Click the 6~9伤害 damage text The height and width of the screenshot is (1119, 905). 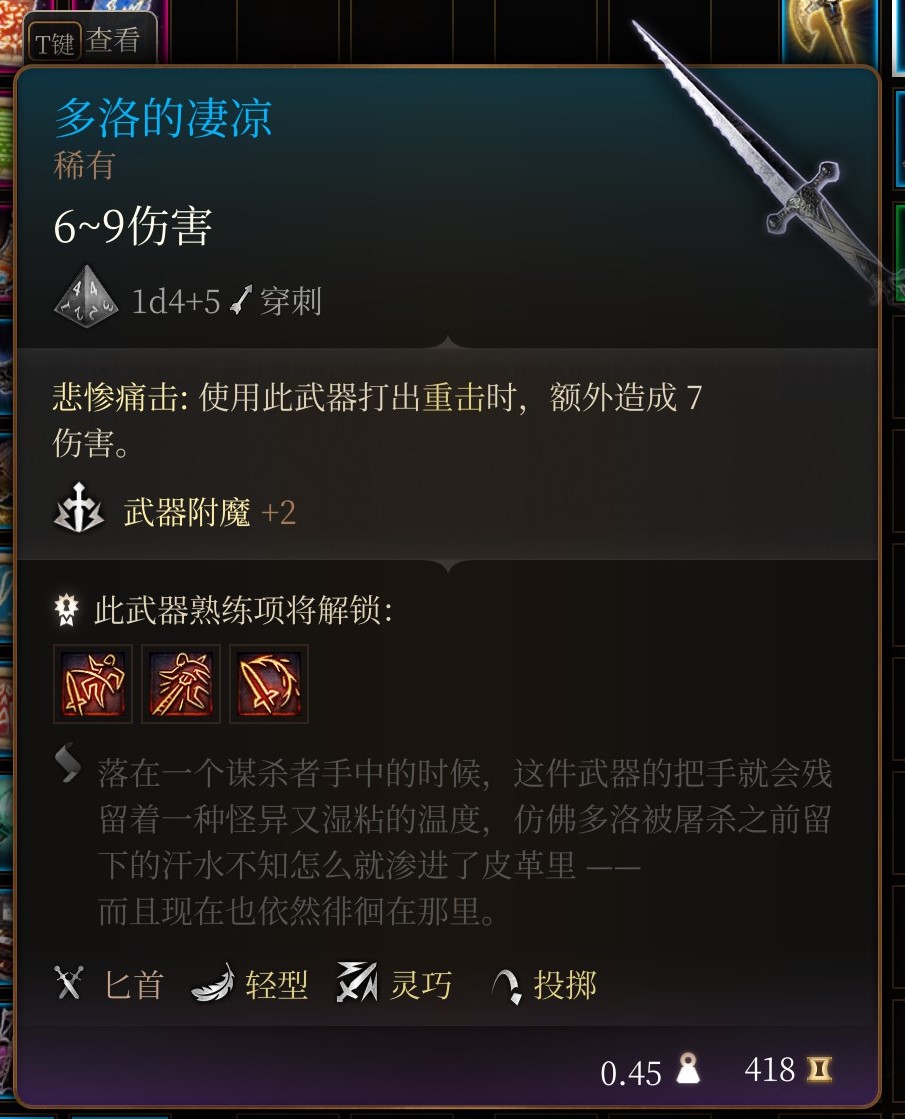(133, 226)
